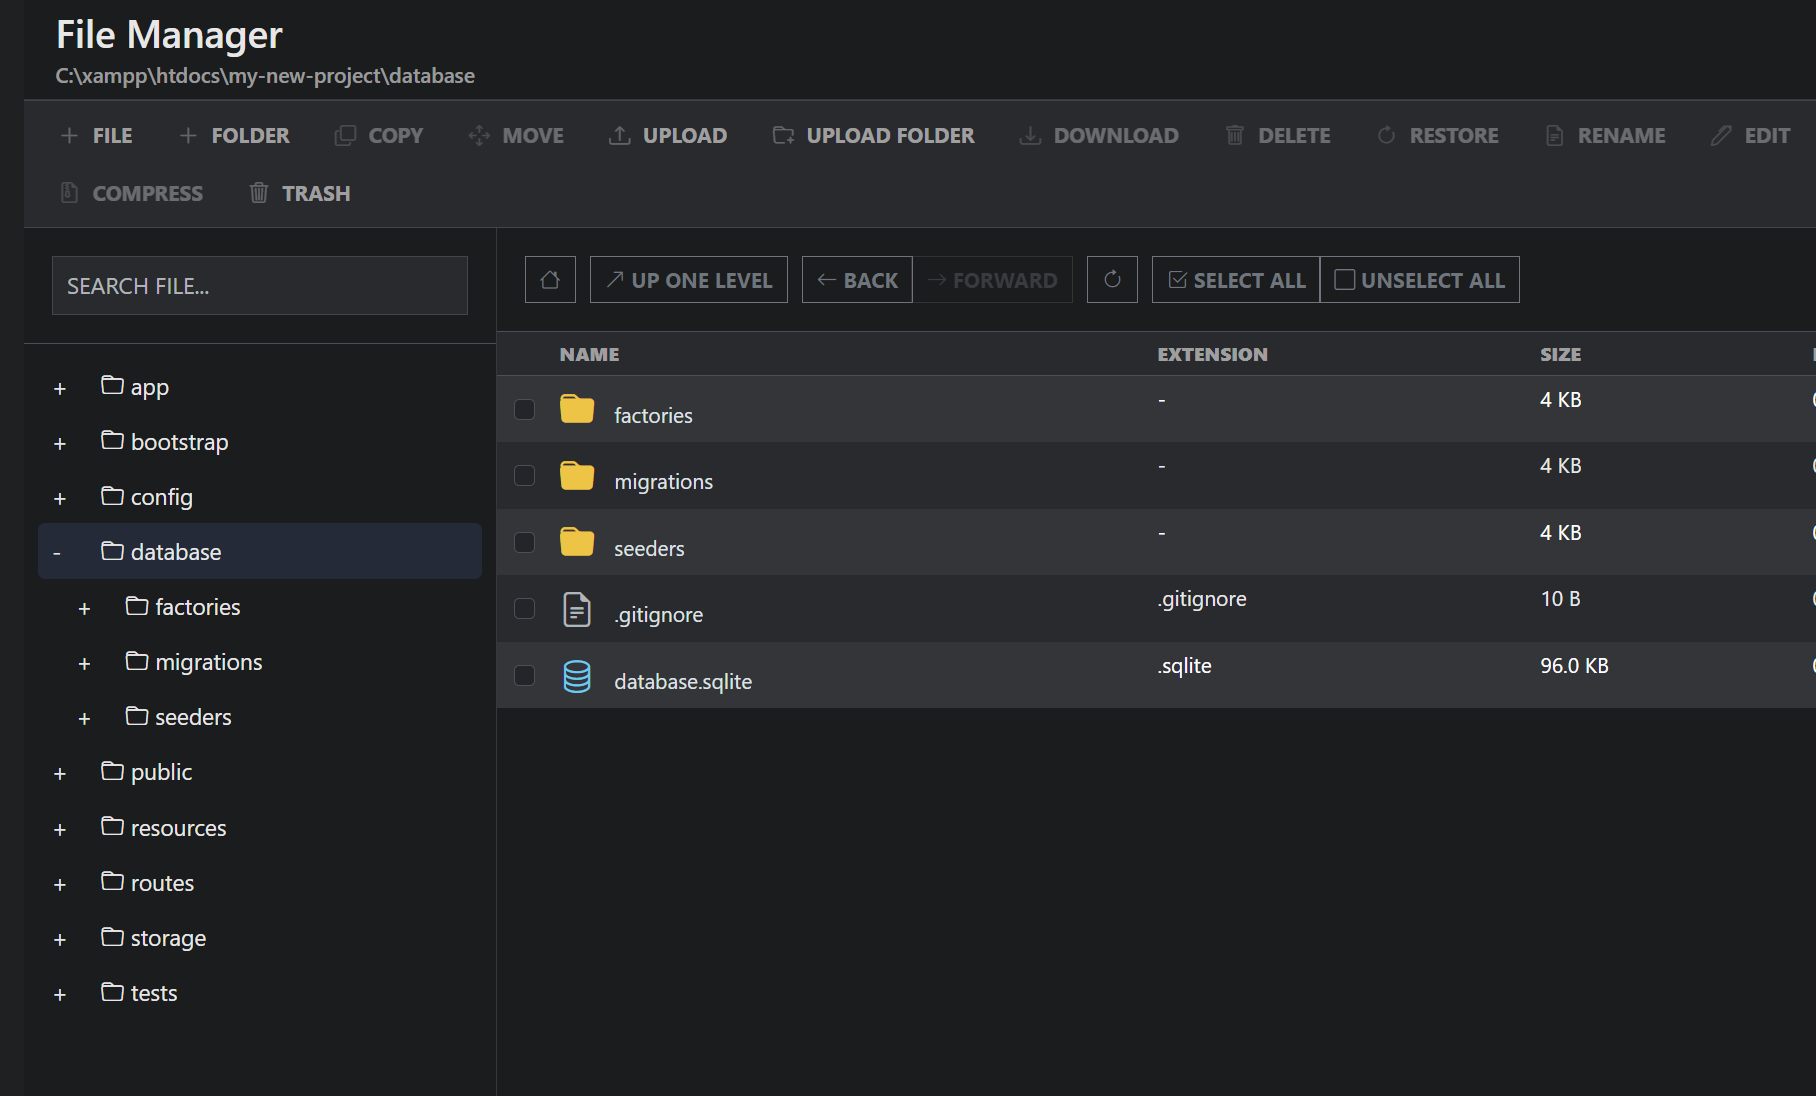The width and height of the screenshot is (1816, 1096).
Task: Click the RENAME document icon
Action: click(x=1554, y=135)
